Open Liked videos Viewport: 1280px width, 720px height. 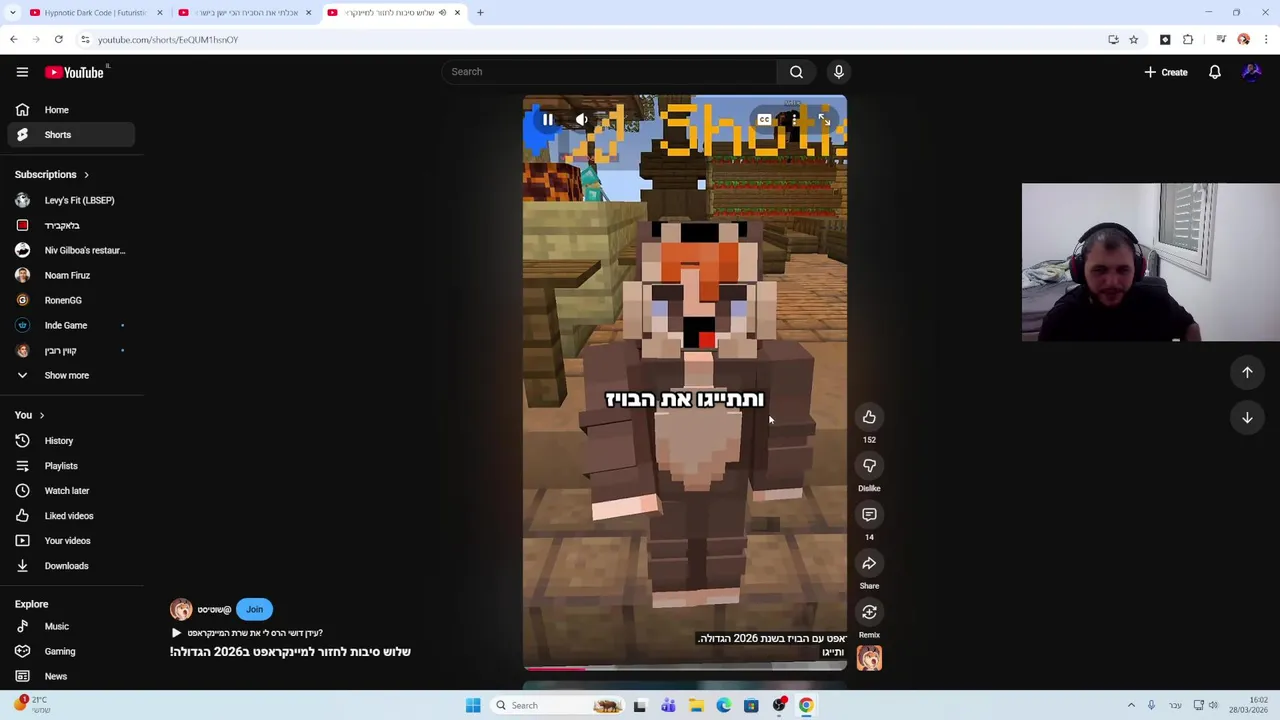(x=70, y=516)
